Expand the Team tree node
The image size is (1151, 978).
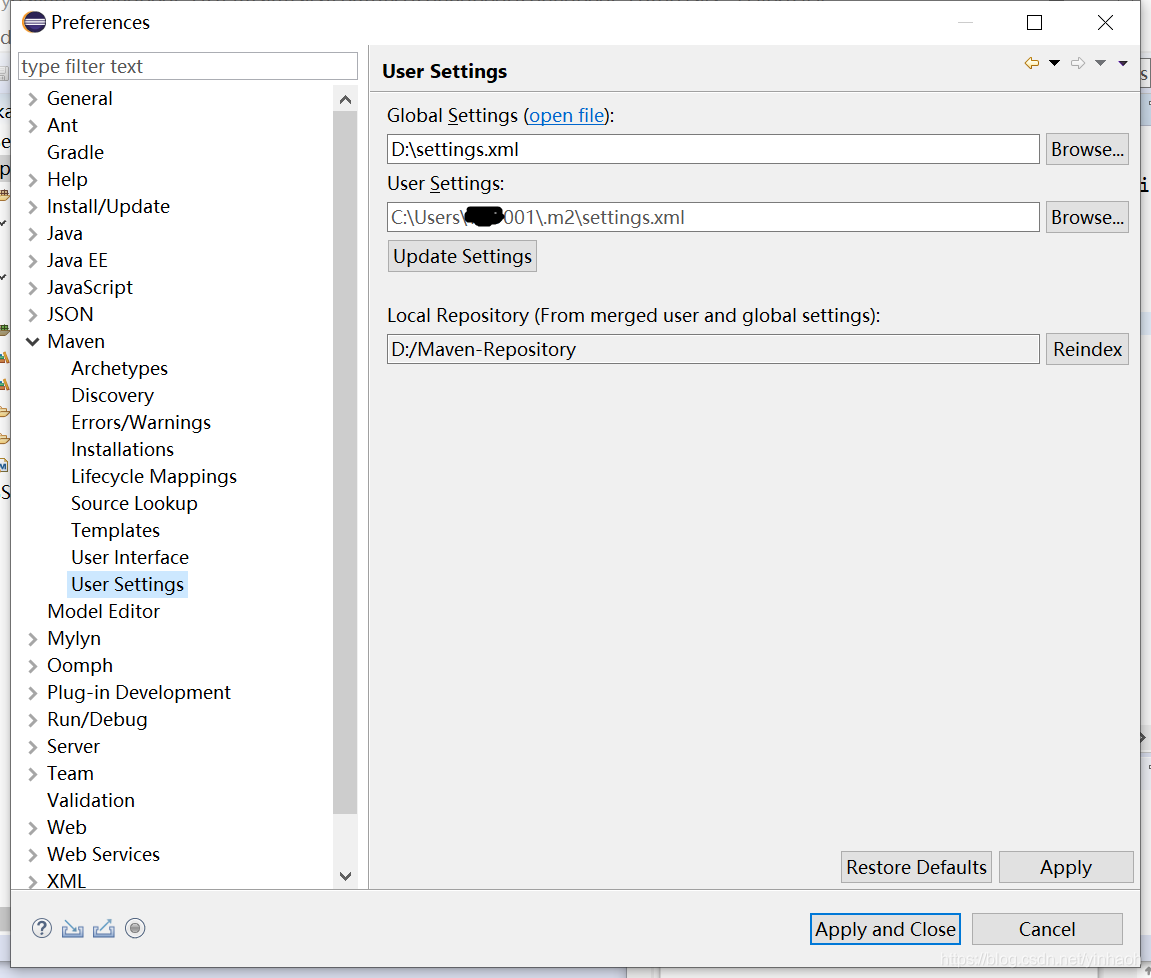click(x=32, y=775)
